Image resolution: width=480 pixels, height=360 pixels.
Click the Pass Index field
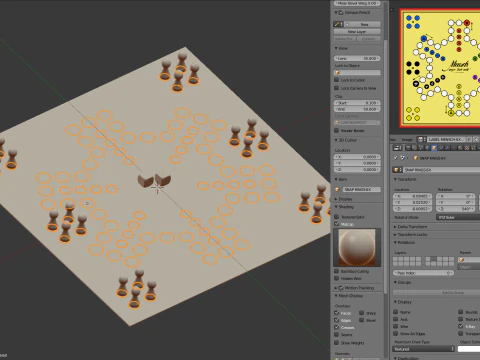(x=423, y=273)
